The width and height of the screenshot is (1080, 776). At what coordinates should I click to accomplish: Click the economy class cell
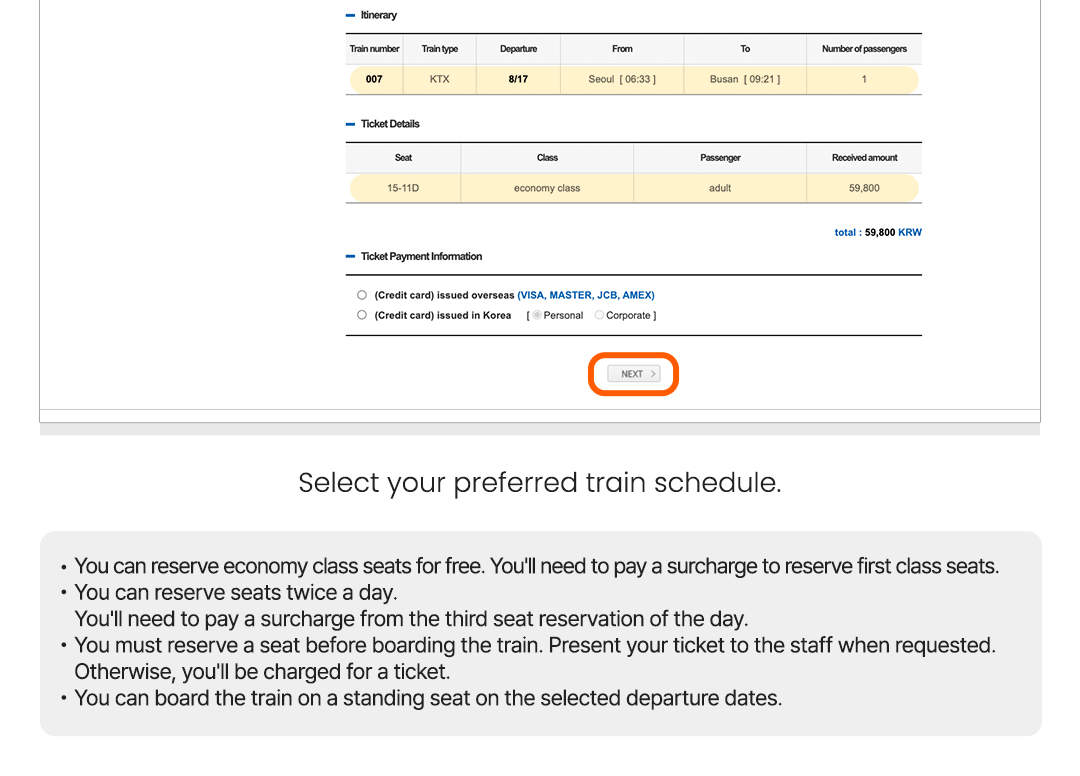click(x=547, y=188)
